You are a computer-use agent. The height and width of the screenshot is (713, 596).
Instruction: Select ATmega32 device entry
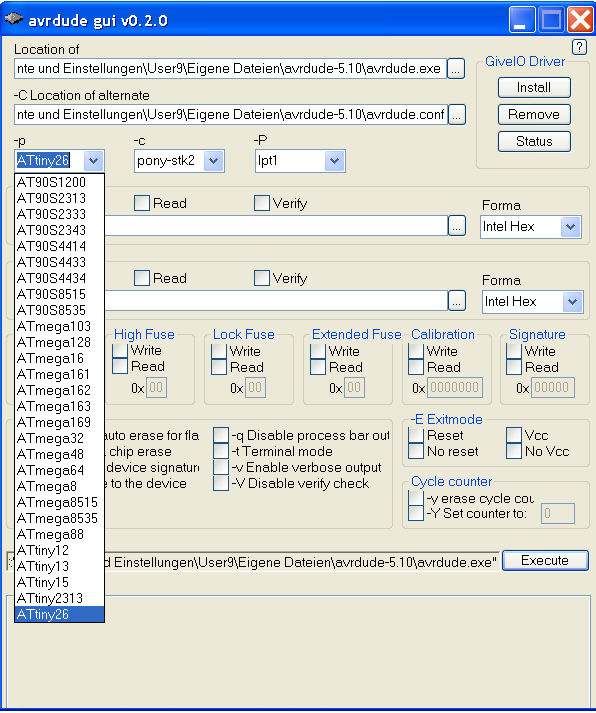click(60, 438)
